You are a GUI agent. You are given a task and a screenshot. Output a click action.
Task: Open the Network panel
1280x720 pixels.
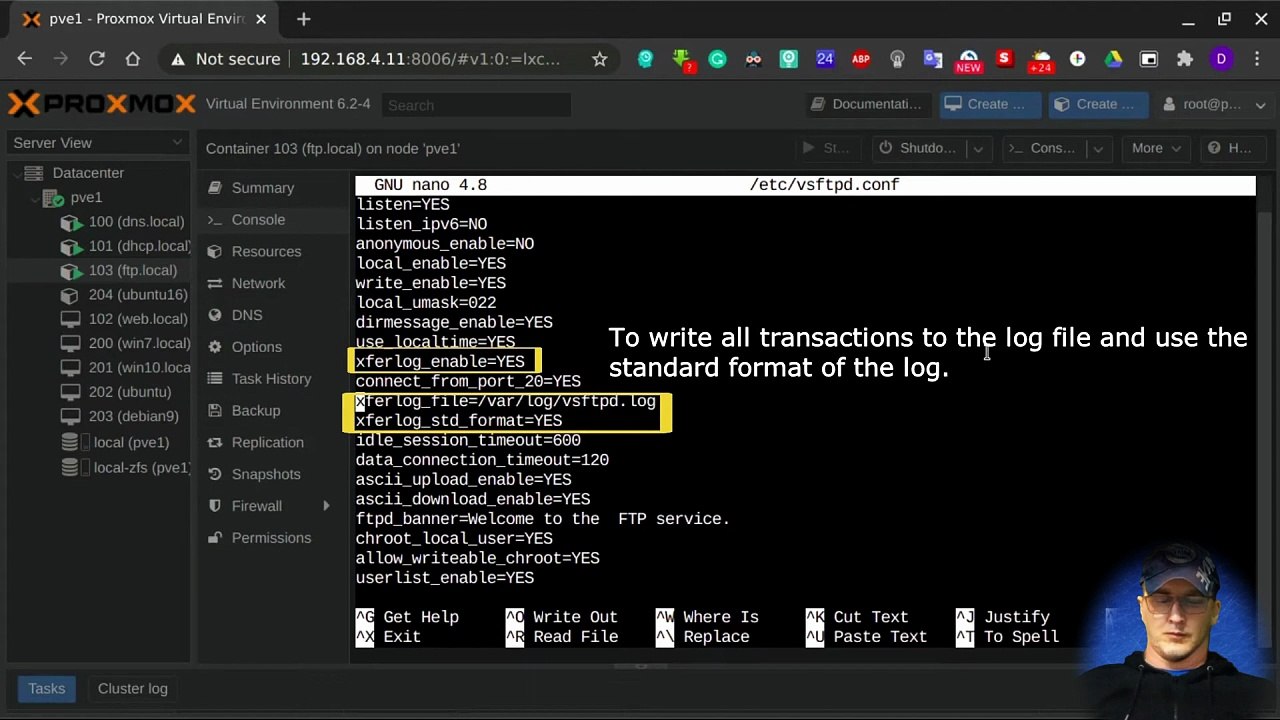coord(258,283)
